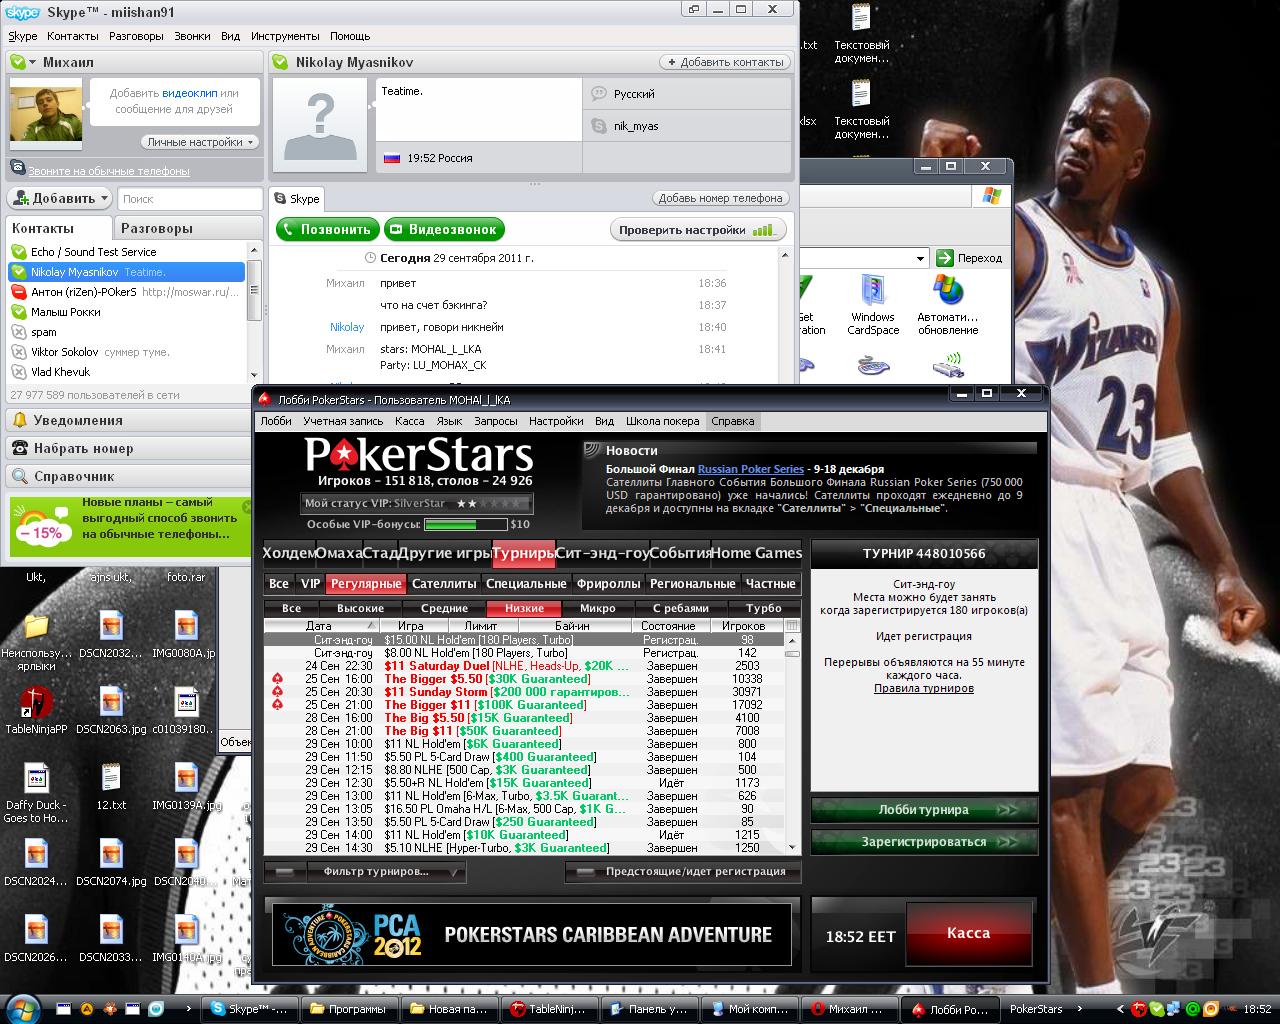Image resolution: width=1280 pixels, height=1024 pixels.
Task: Open the Касса cashier button
Action: 968,933
